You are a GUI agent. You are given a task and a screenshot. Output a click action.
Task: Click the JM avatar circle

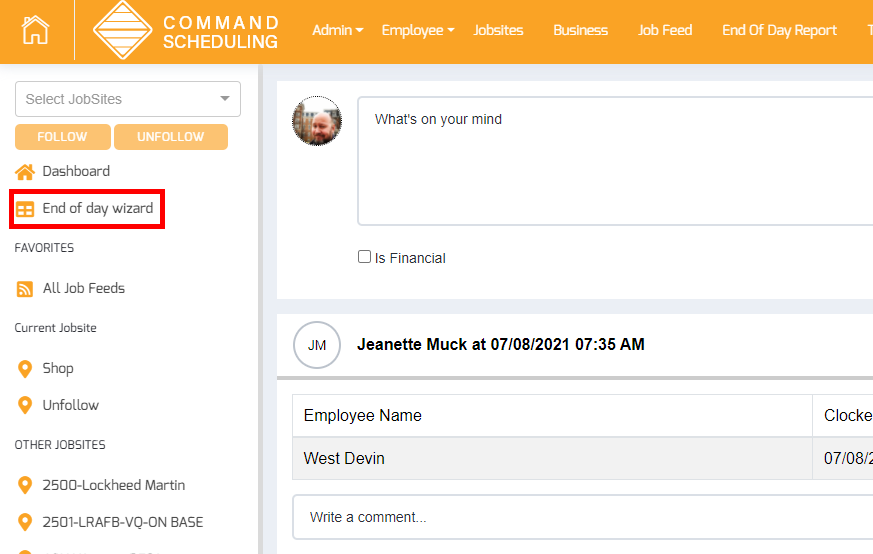coord(317,345)
